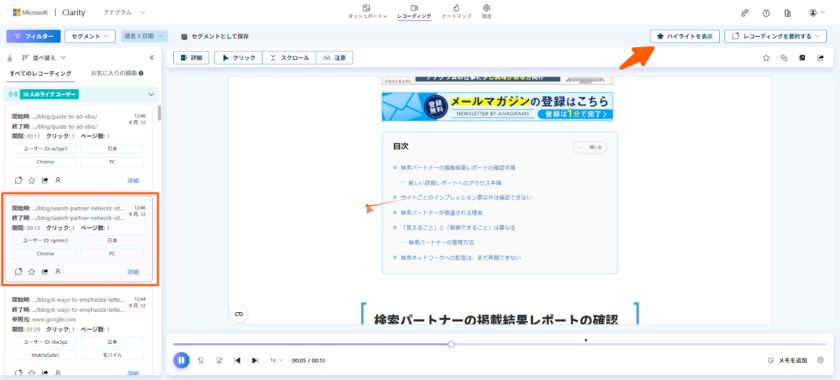
Task: Click the recordings list scrollbar
Action: (159, 114)
